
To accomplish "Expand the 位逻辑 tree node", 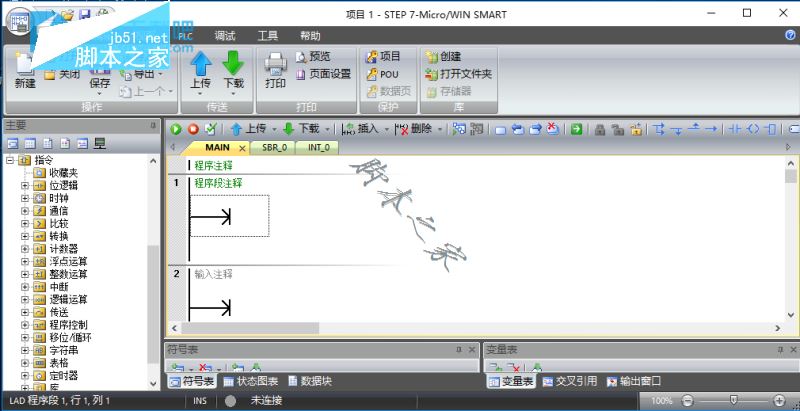I will pyautogui.click(x=24, y=186).
